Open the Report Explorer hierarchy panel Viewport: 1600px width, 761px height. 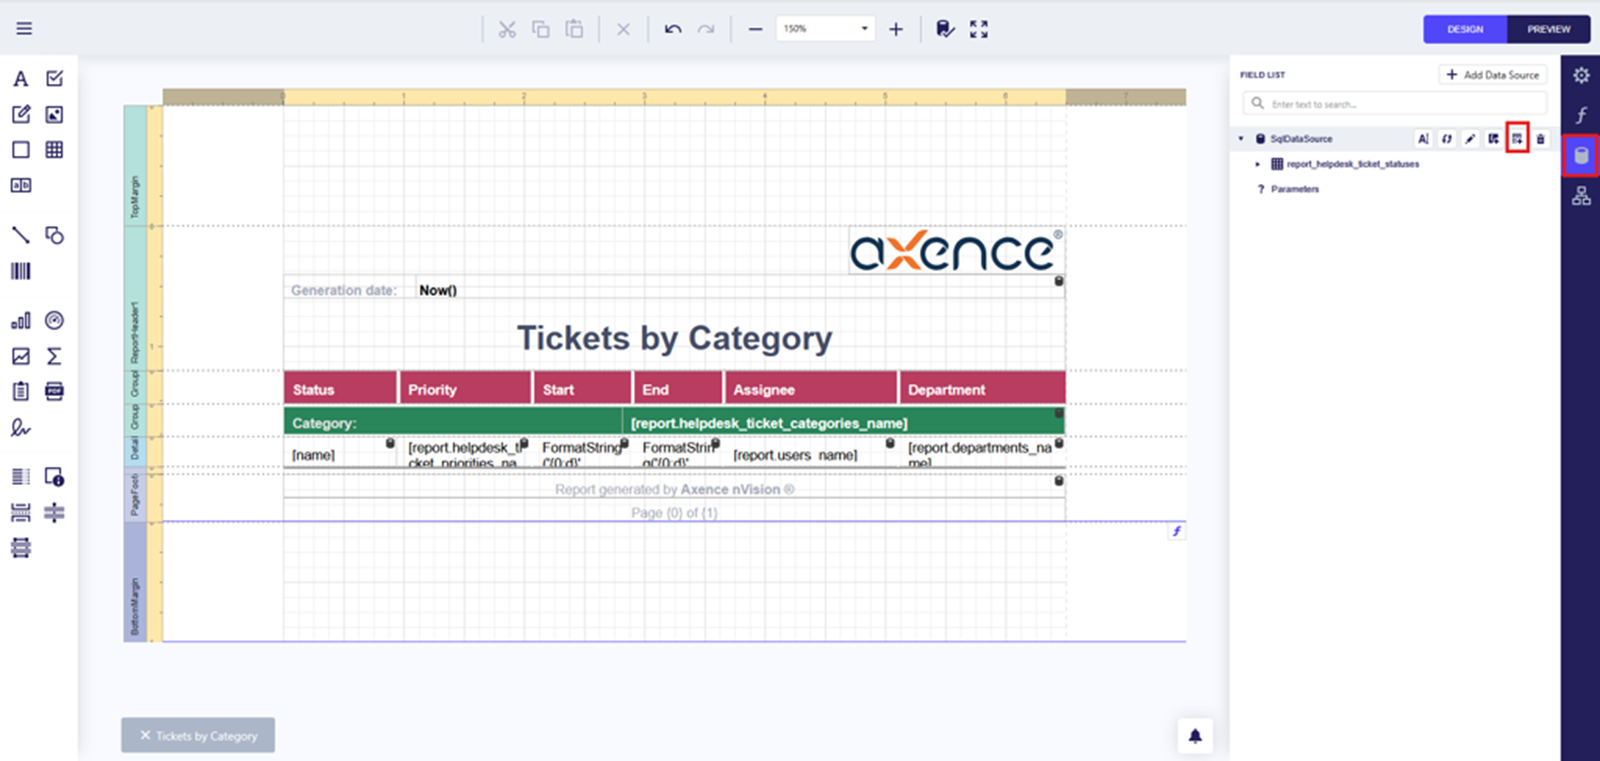pyautogui.click(x=1581, y=196)
